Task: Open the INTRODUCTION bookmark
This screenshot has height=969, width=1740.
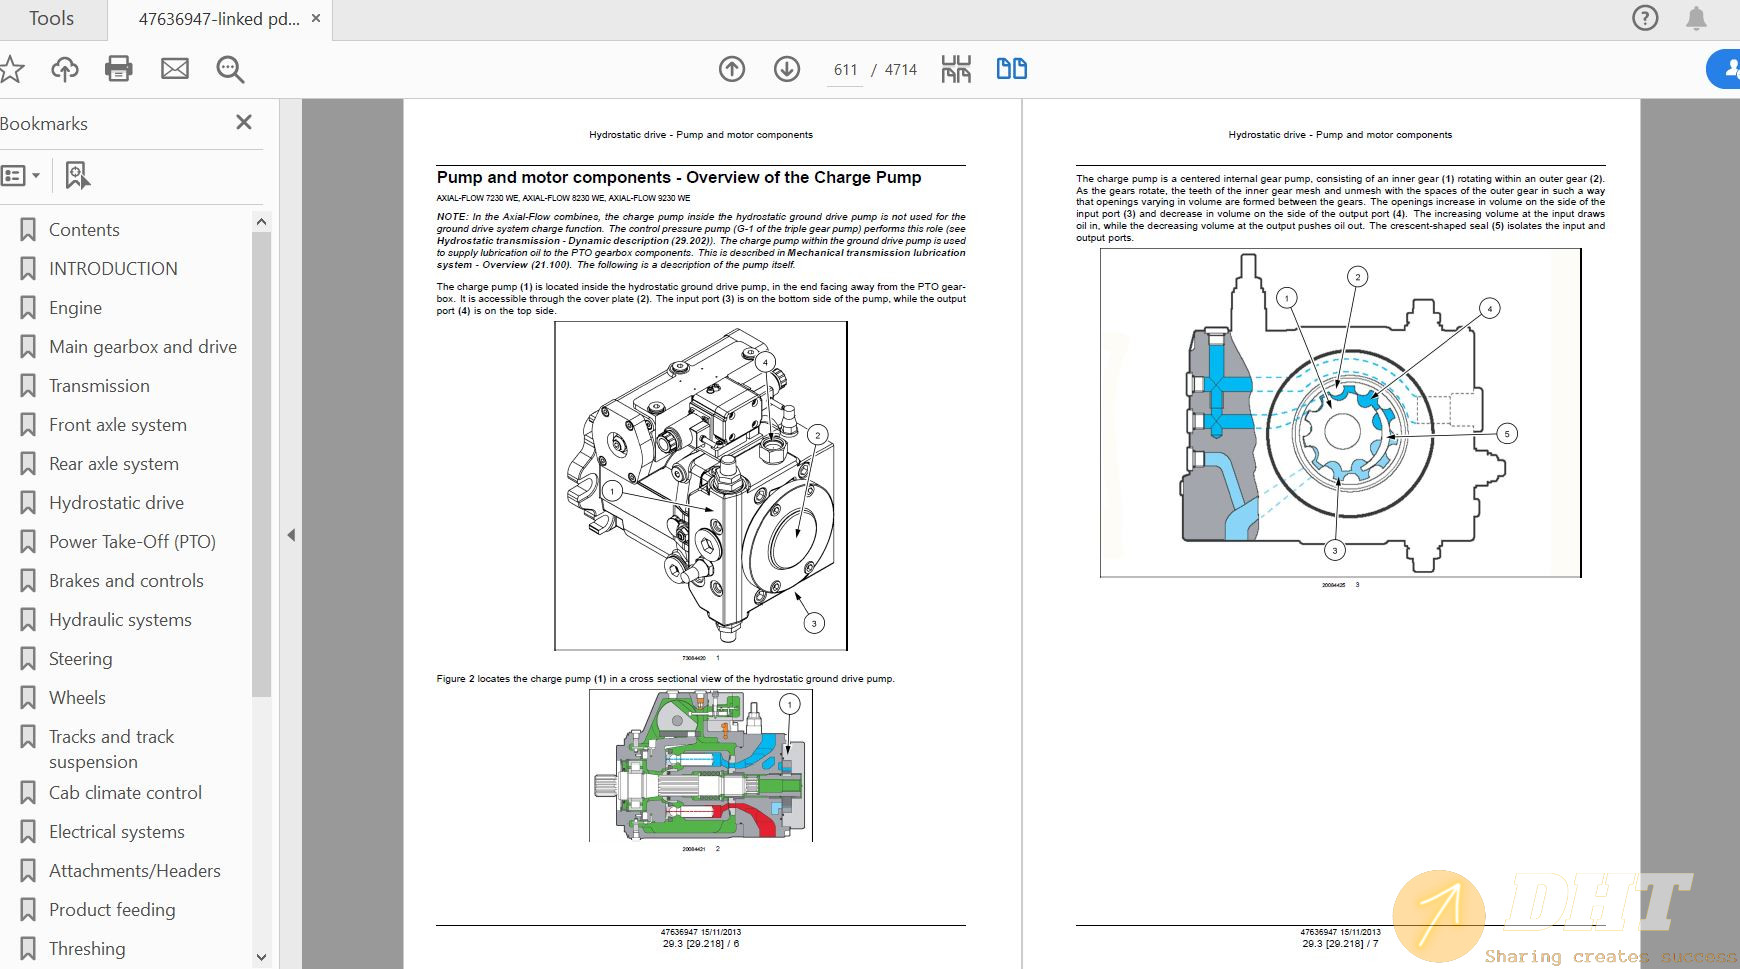Action: (113, 269)
